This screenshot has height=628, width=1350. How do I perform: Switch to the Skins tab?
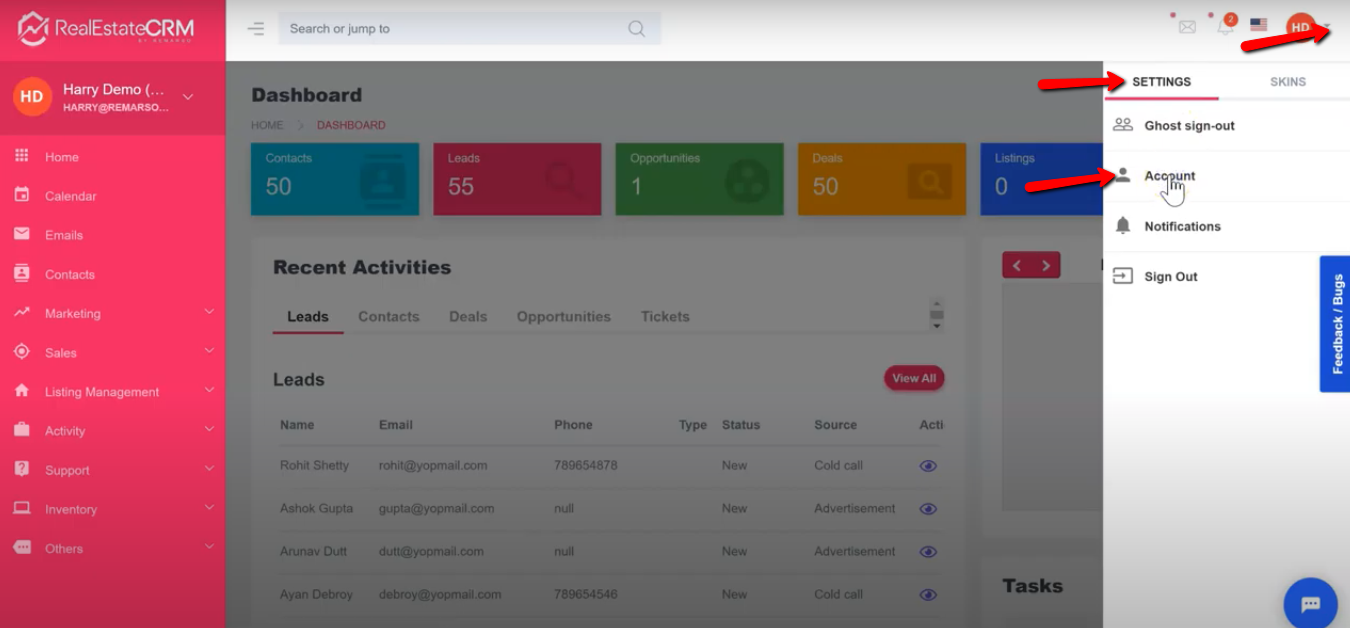[x=1287, y=82]
